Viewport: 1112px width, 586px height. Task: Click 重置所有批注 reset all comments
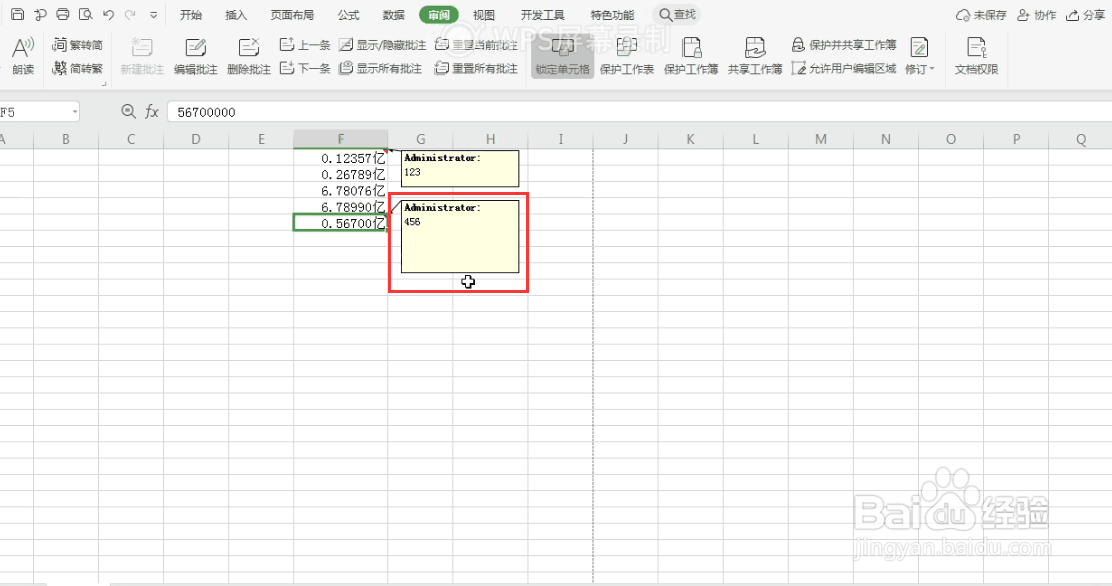pyautogui.click(x=476, y=68)
